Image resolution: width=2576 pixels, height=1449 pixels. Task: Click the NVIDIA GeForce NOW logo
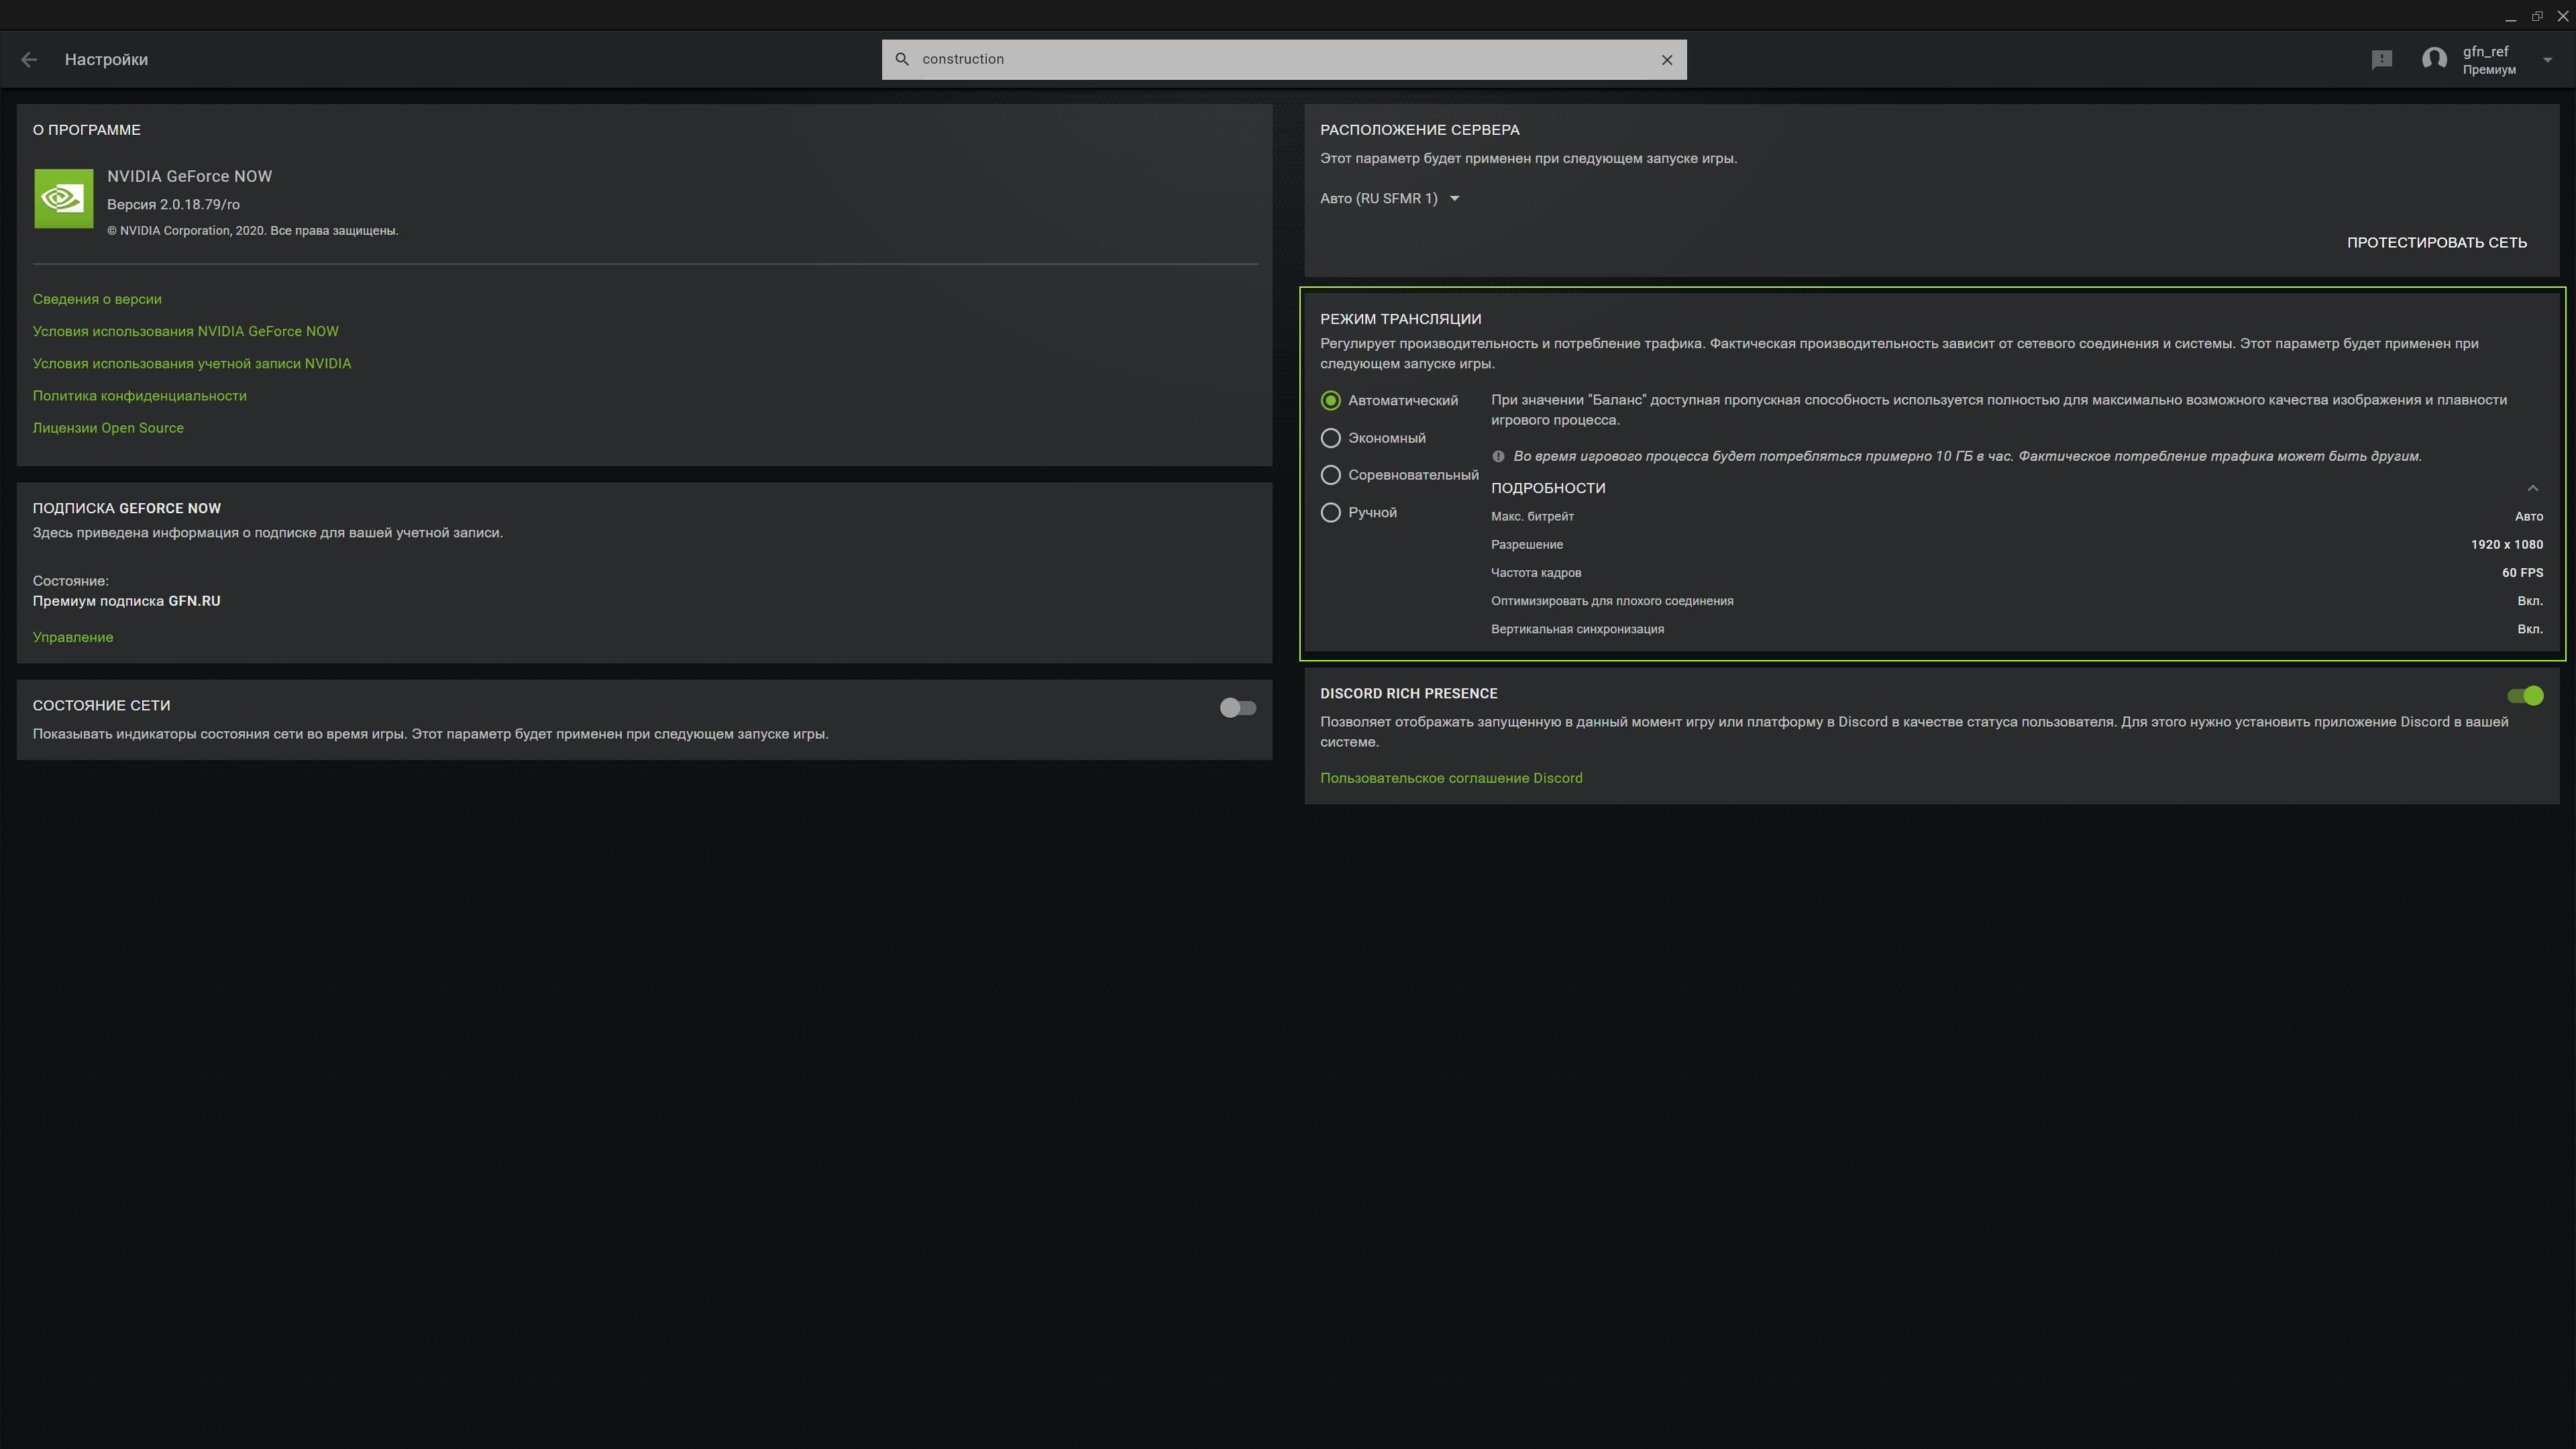[64, 199]
